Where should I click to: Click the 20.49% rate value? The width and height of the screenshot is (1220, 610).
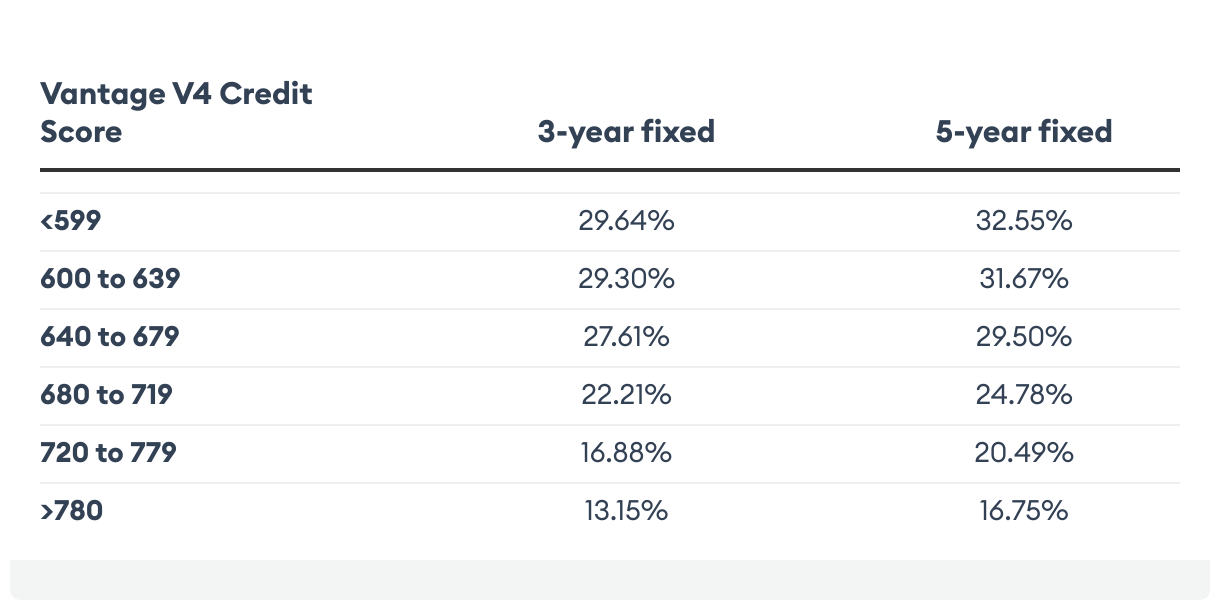1024,452
